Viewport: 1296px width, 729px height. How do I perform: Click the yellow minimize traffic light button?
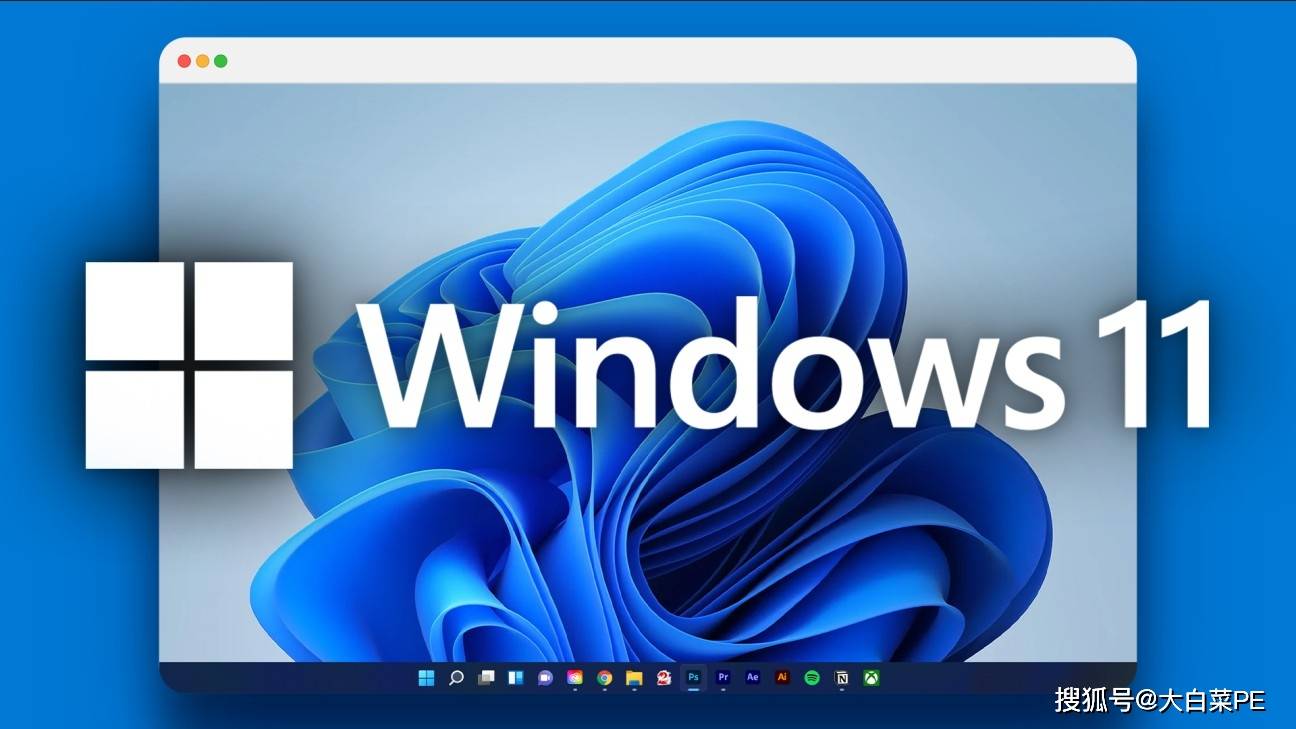(200, 59)
